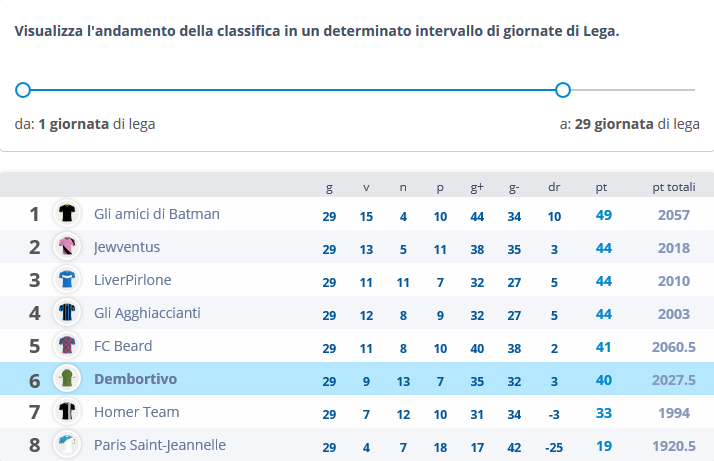Open the Jewventus team link
Image resolution: width=714 pixels, height=461 pixels.
click(x=127, y=247)
